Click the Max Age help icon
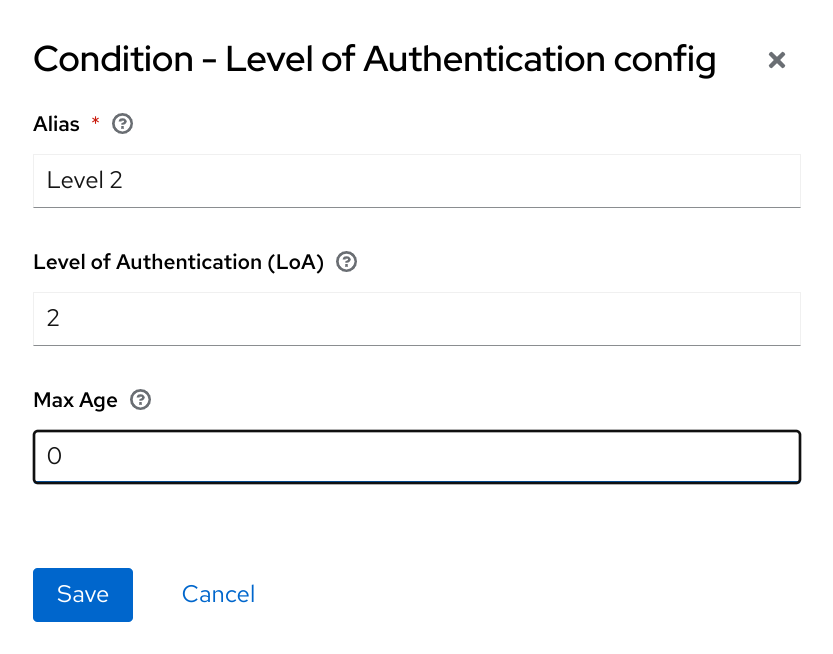 [x=141, y=400]
